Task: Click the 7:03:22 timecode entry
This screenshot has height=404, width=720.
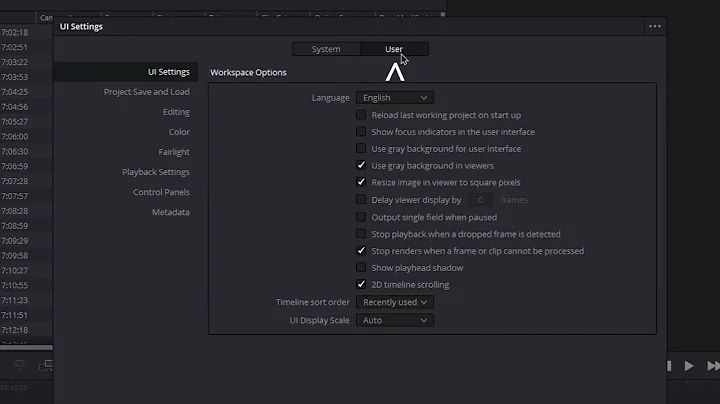Action: (15, 62)
